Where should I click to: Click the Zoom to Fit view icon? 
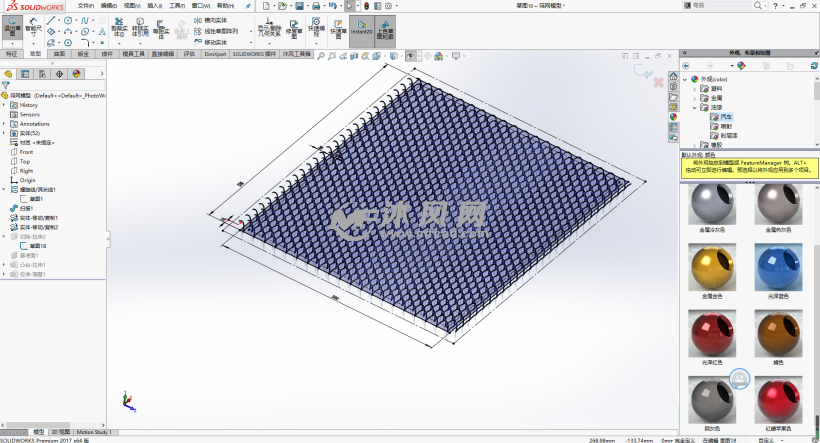[x=321, y=56]
